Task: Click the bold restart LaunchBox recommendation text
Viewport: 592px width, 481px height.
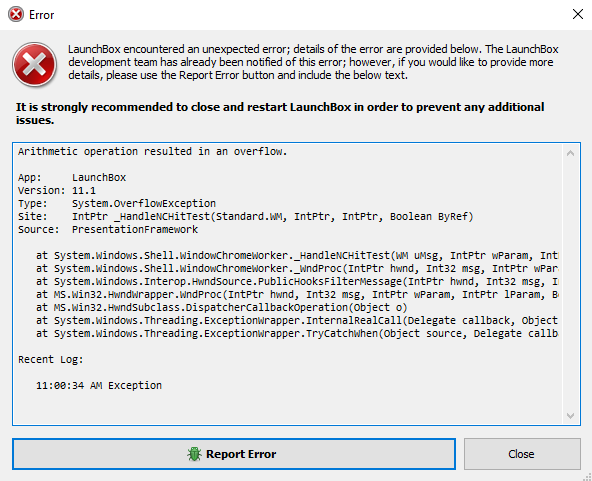Action: 280,113
